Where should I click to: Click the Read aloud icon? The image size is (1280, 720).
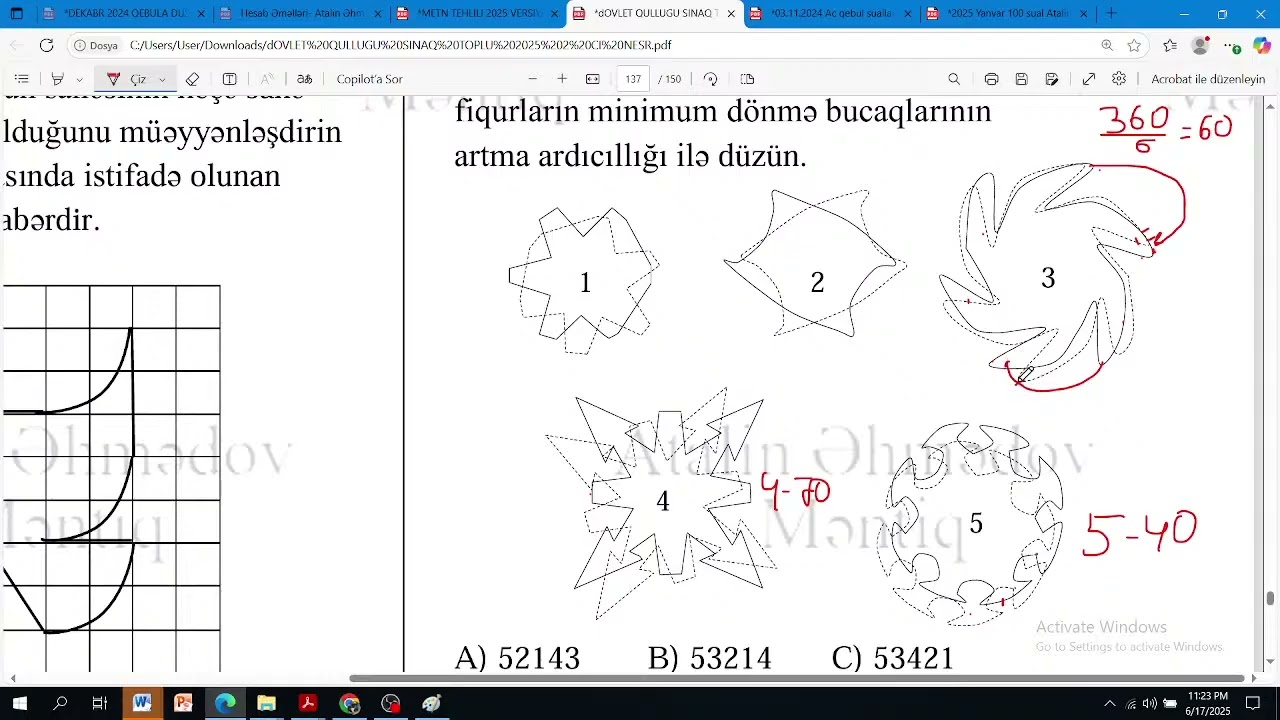(x=267, y=79)
